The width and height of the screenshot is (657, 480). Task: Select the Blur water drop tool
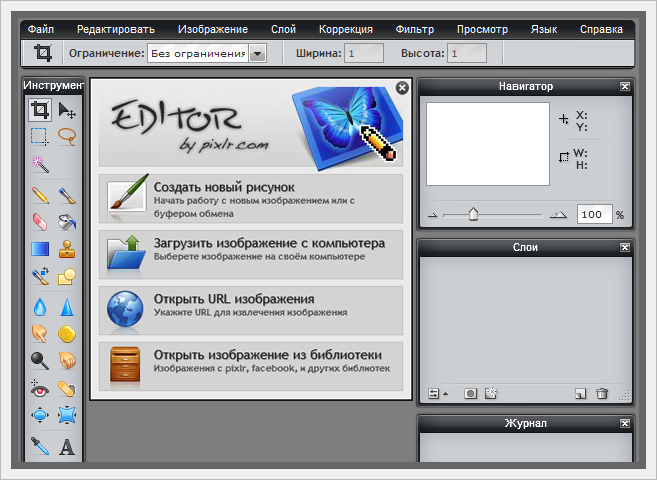[40, 307]
